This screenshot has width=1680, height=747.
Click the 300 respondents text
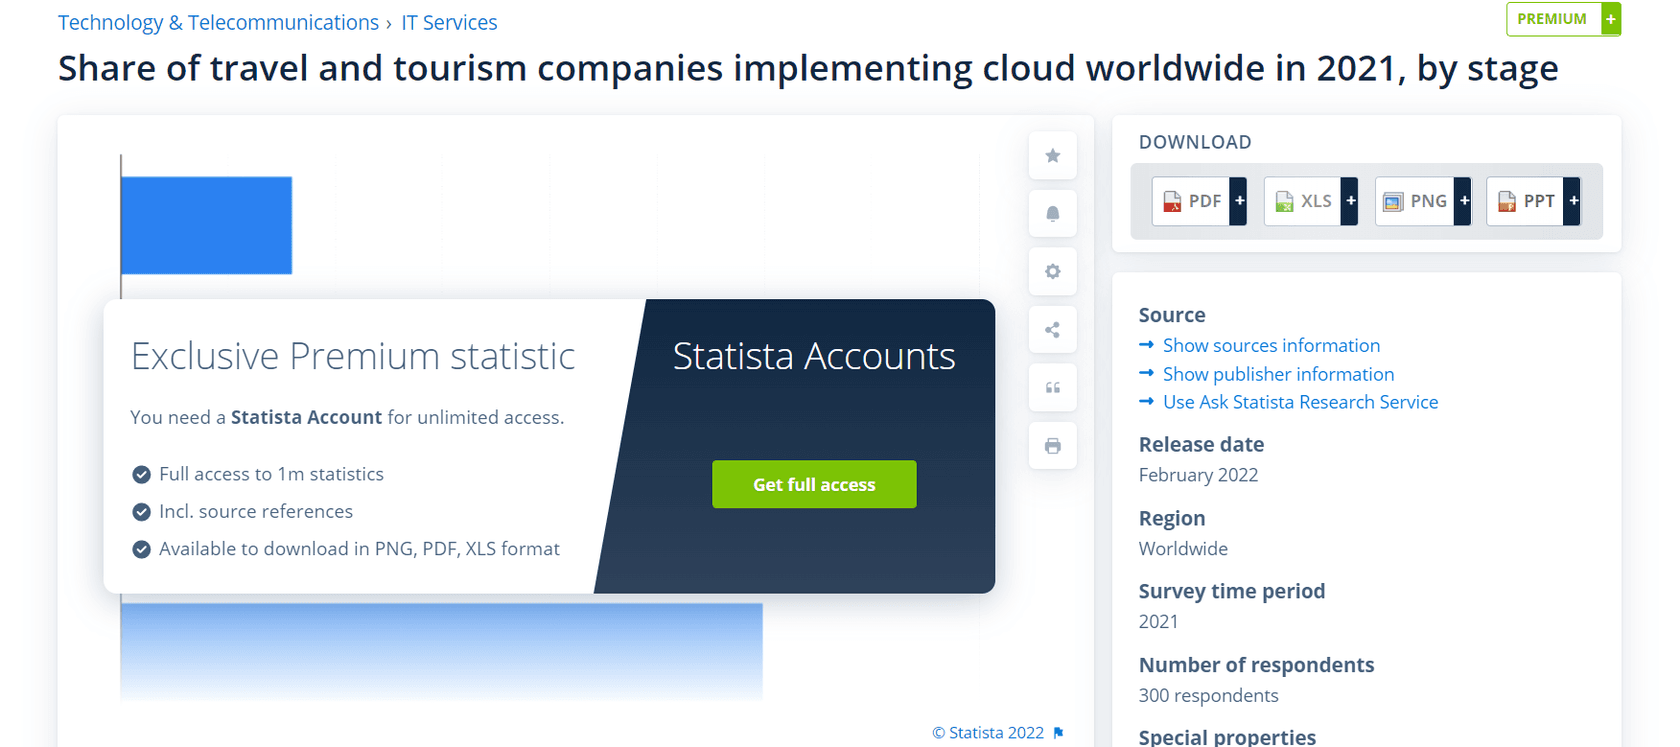1208,695
